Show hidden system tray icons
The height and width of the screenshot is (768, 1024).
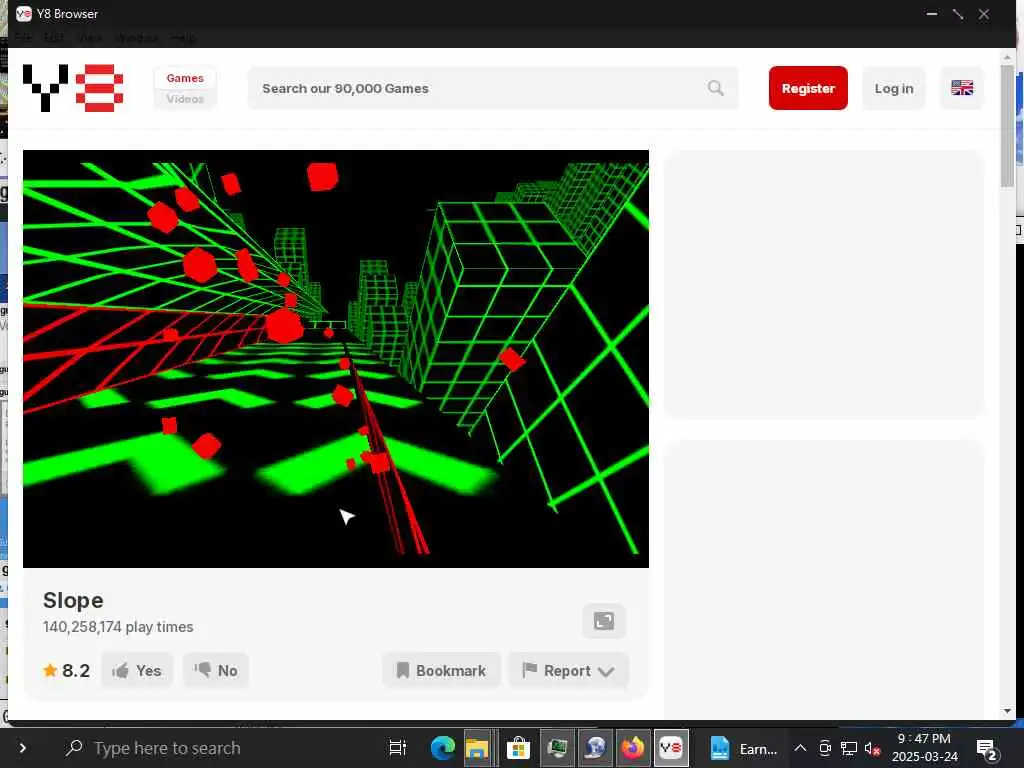pyautogui.click(x=800, y=748)
